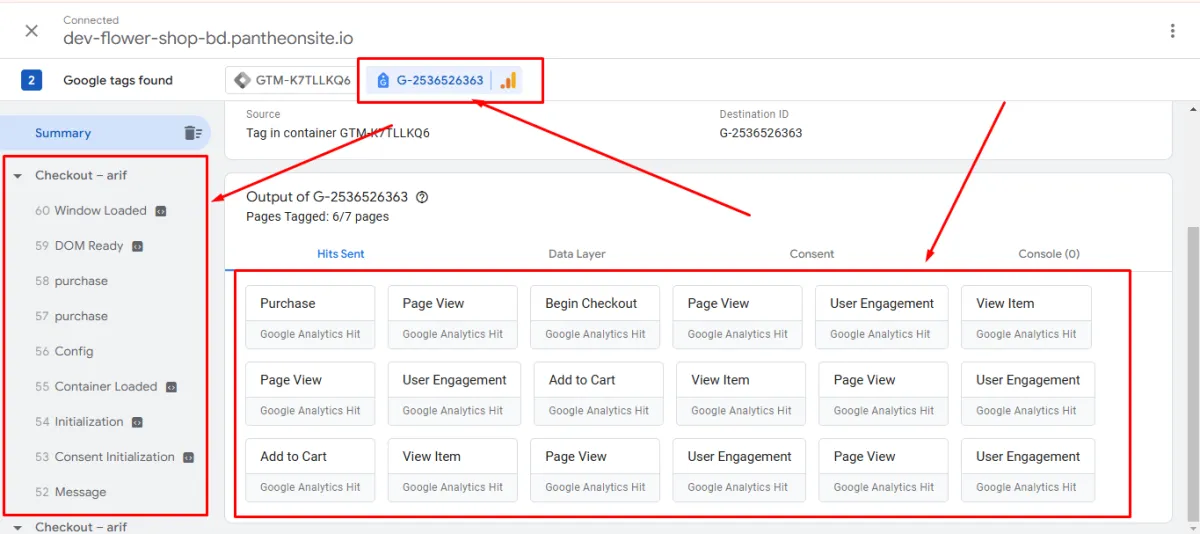1200x534 pixels.
Task: Switch to the Consent tab
Action: 812,254
